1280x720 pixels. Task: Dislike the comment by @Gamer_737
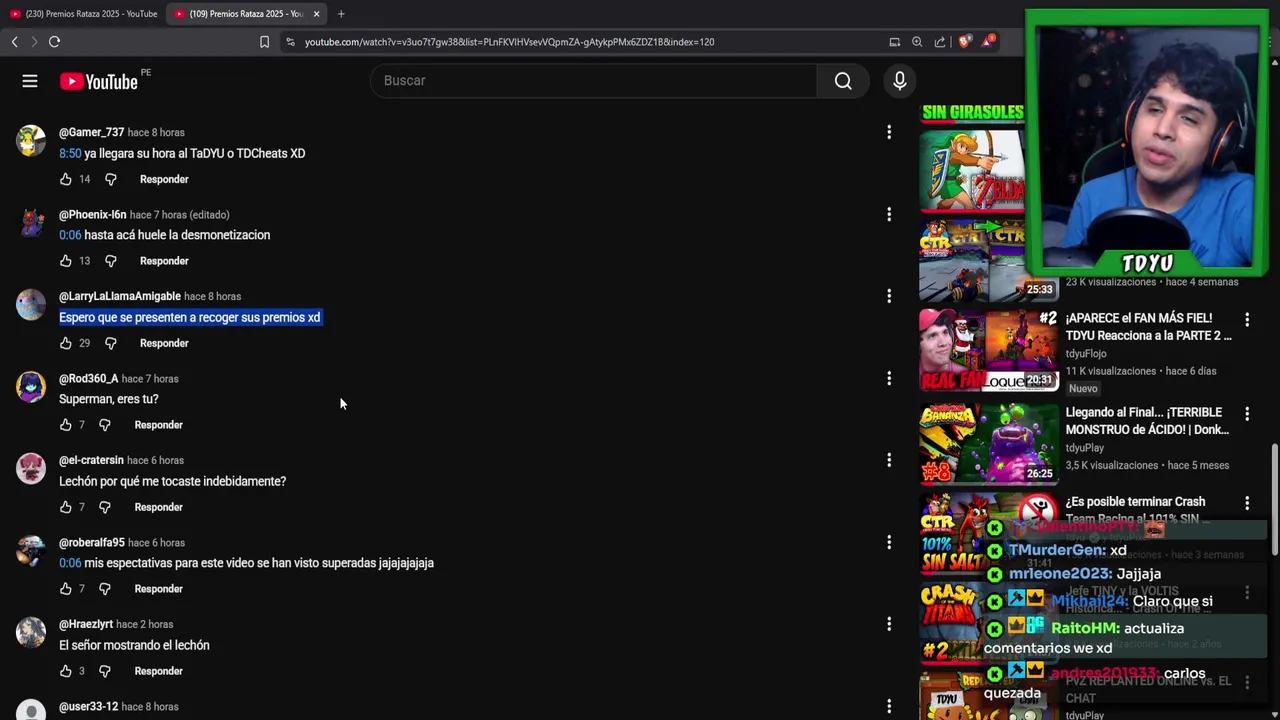coord(110,179)
